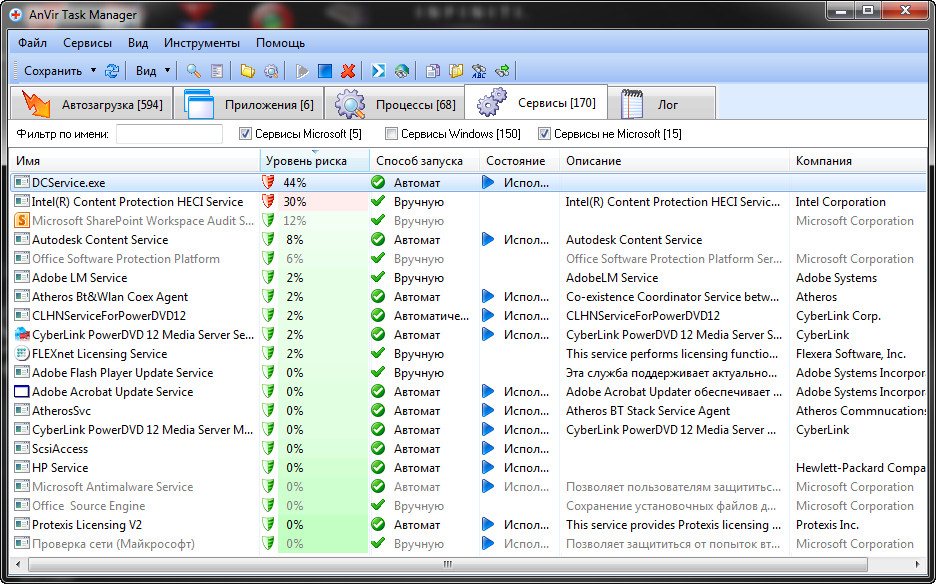936x584 pixels.
Task: Open the Файл menu
Action: [32, 43]
